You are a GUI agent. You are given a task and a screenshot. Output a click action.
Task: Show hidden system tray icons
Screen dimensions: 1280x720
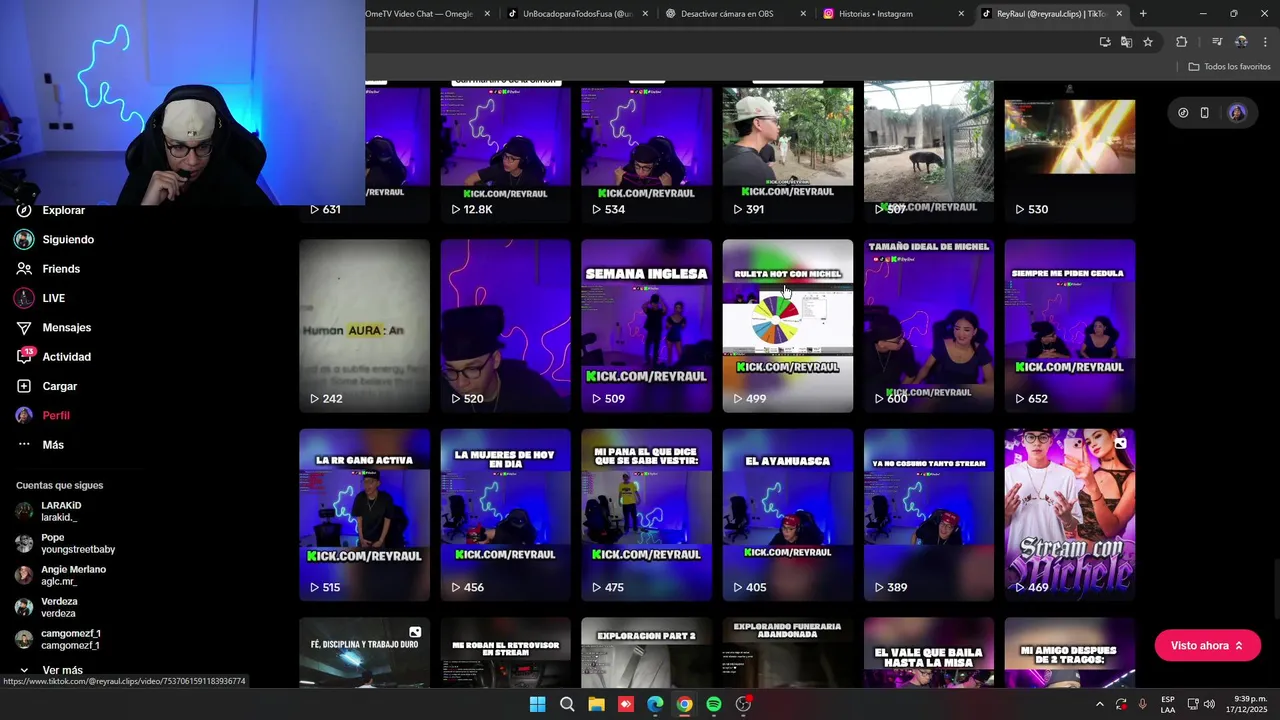(x=1099, y=704)
